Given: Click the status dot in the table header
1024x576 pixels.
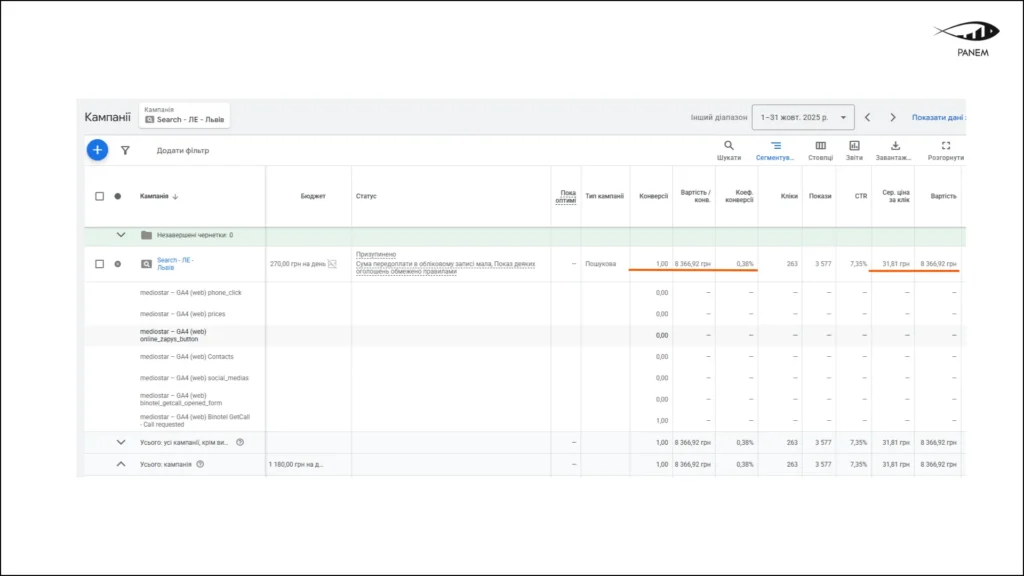Looking at the screenshot, I should (118, 196).
